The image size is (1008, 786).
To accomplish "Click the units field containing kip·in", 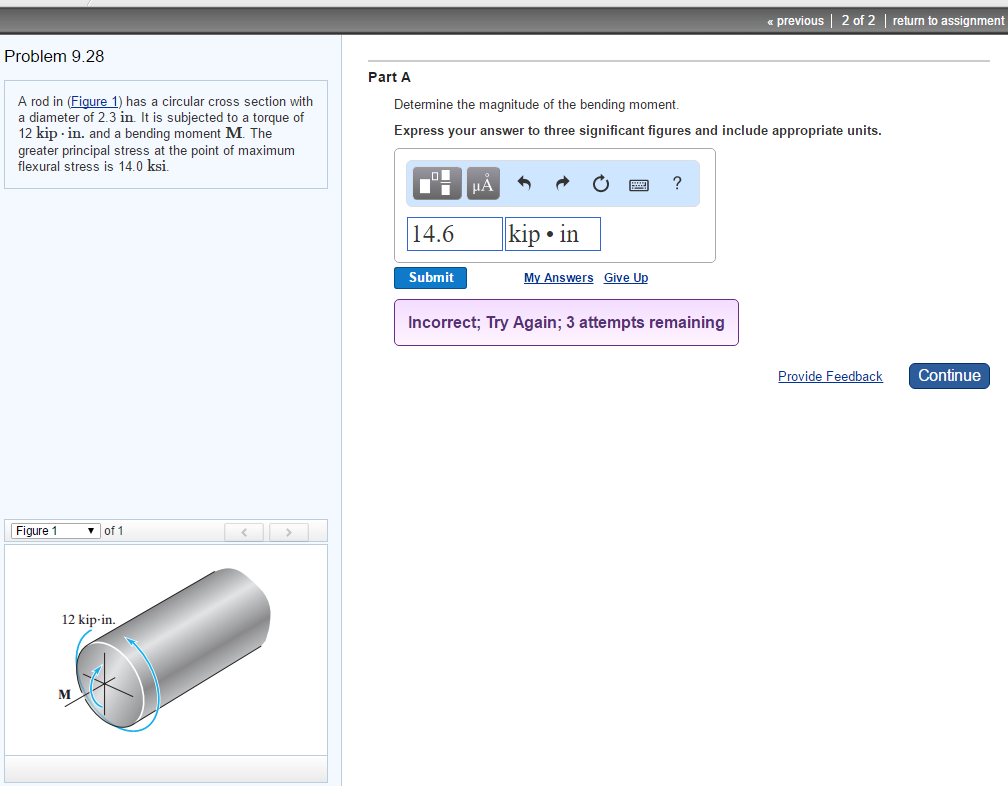I will pos(552,234).
